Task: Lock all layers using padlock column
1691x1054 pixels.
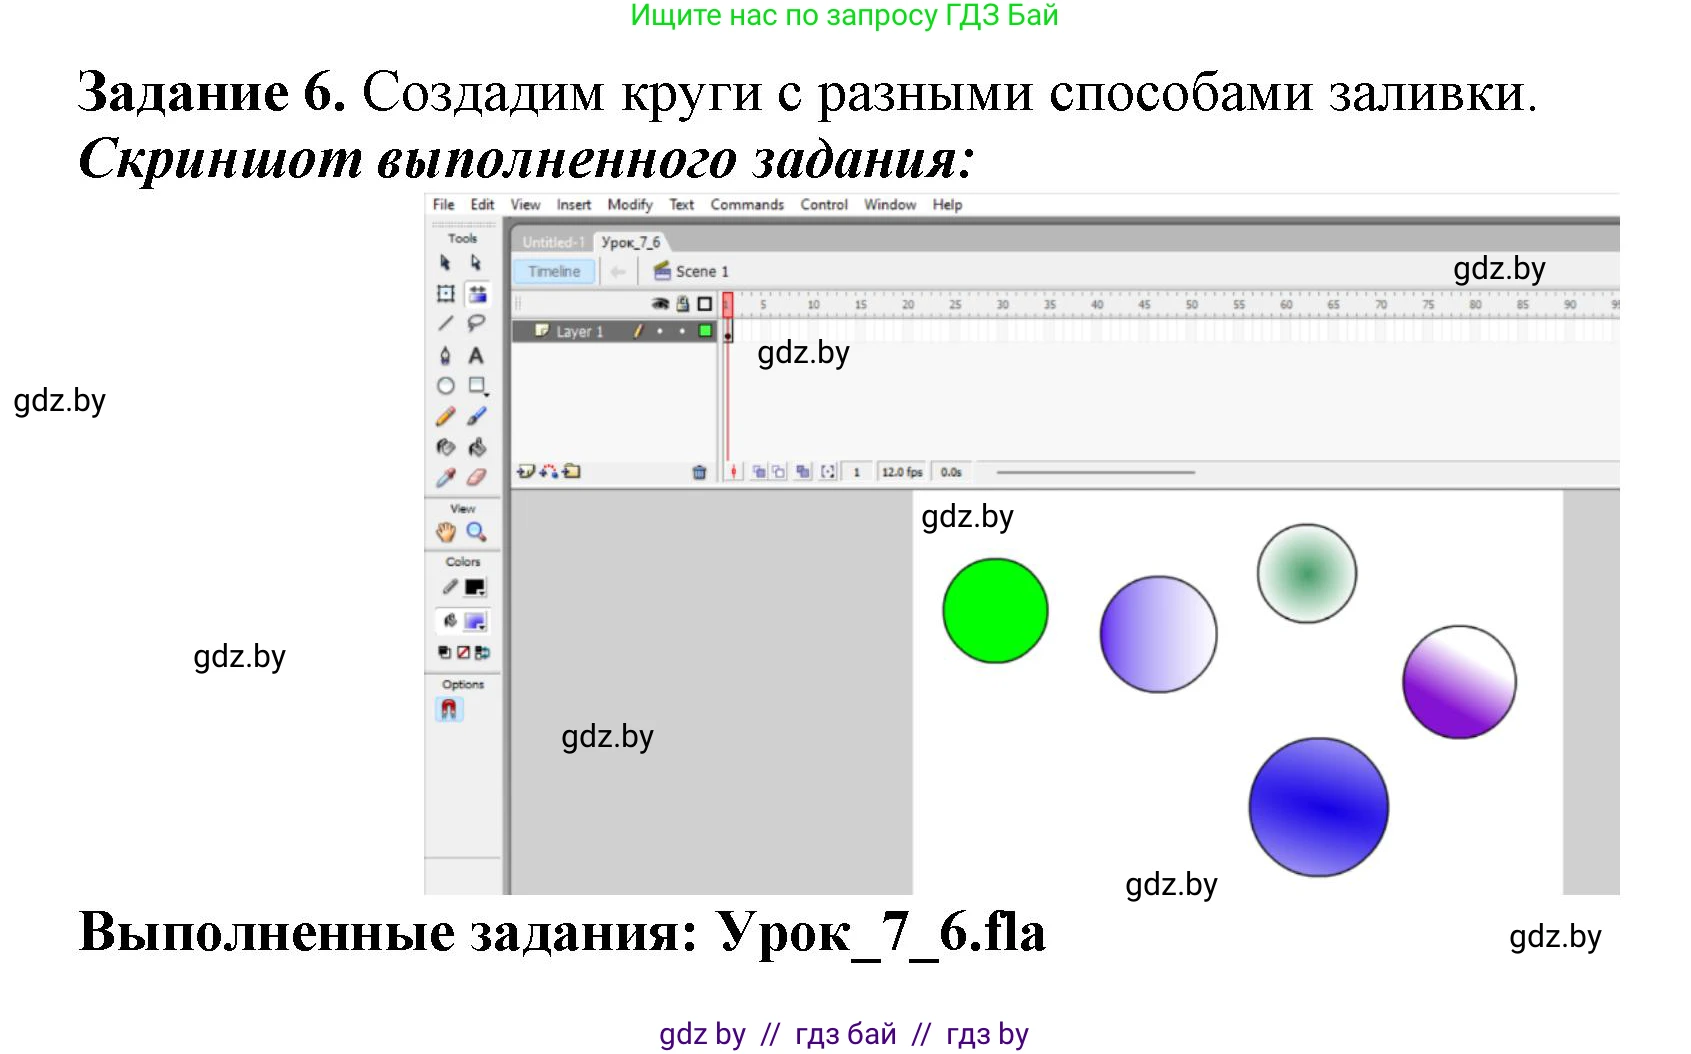Action: [x=683, y=304]
